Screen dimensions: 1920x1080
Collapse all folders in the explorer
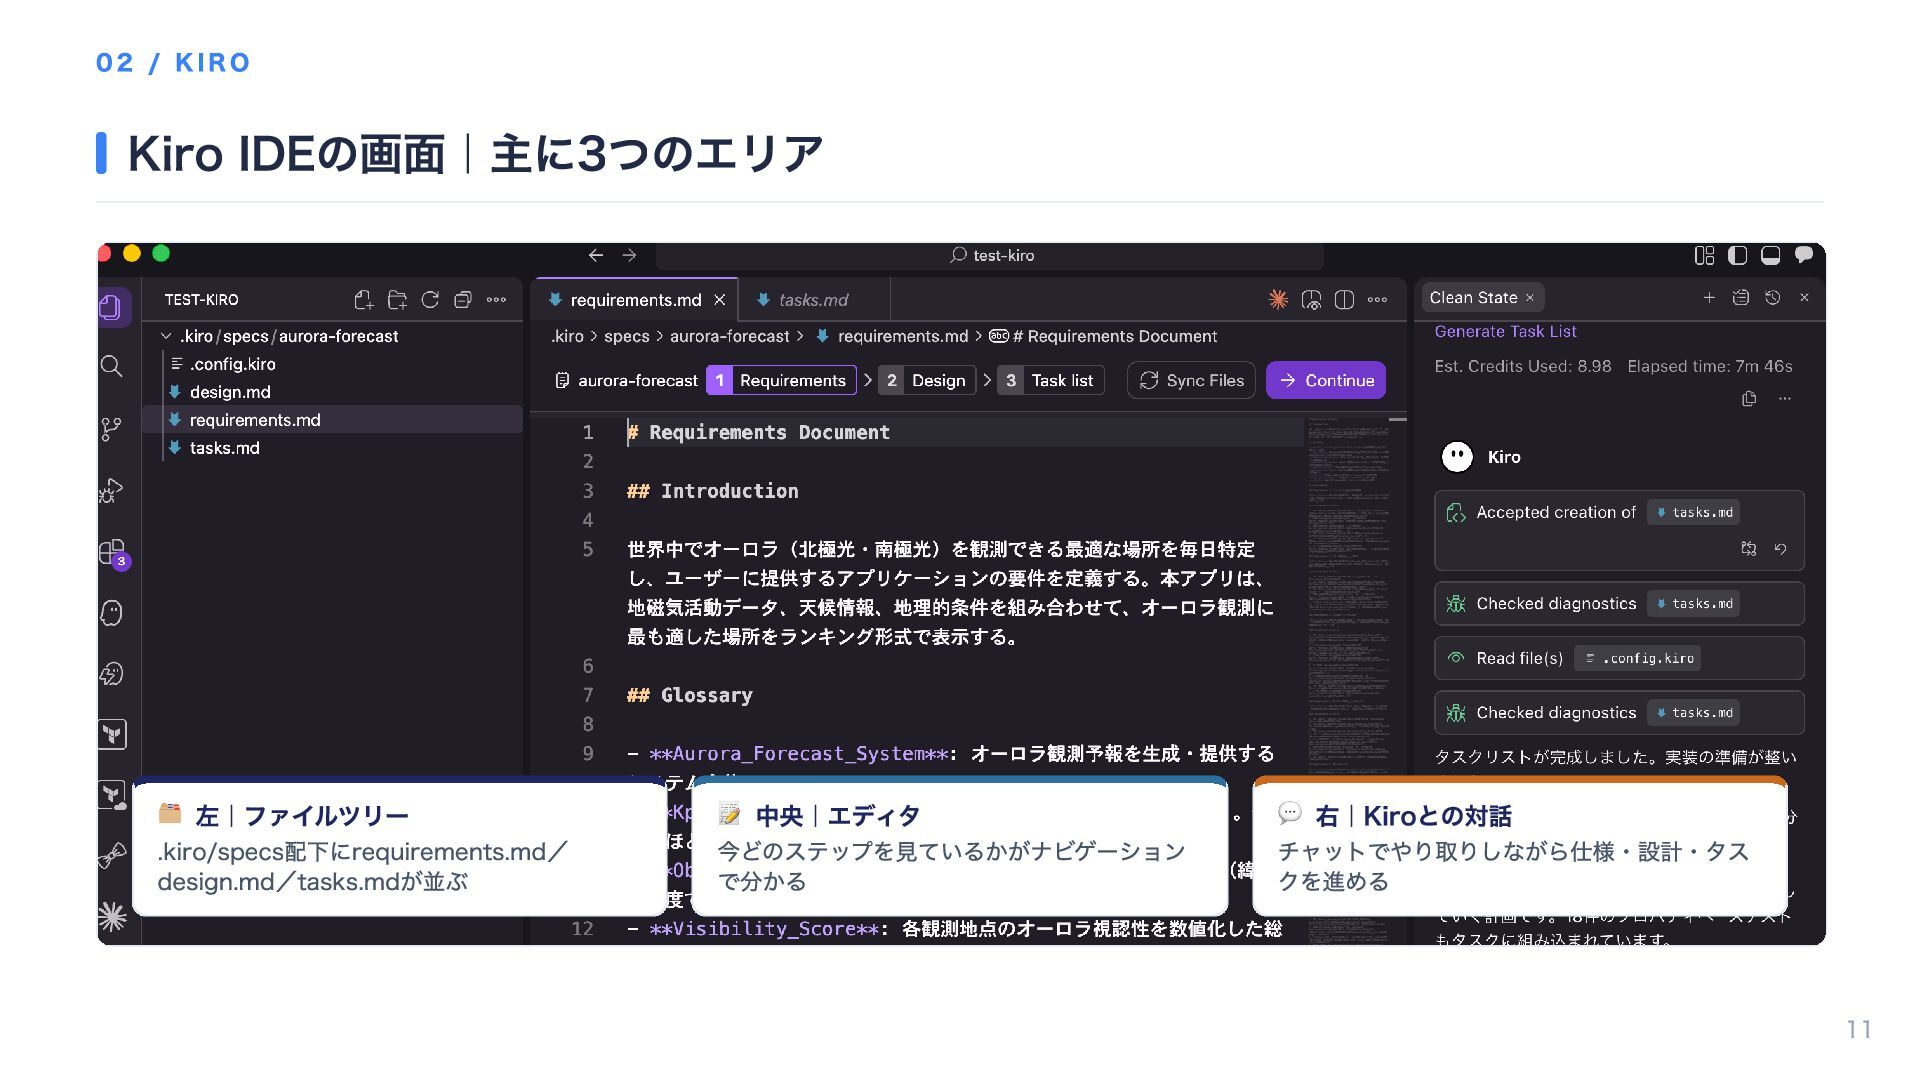pyautogui.click(x=463, y=300)
